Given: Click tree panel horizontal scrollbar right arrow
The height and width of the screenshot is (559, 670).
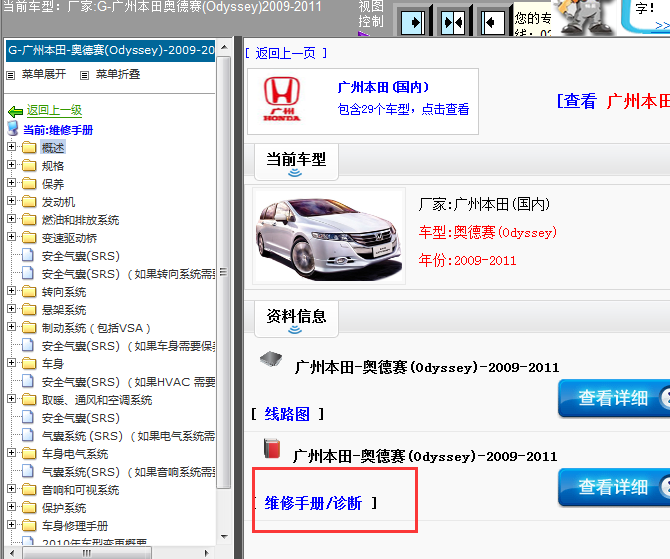Looking at the screenshot, I should [x=207, y=553].
